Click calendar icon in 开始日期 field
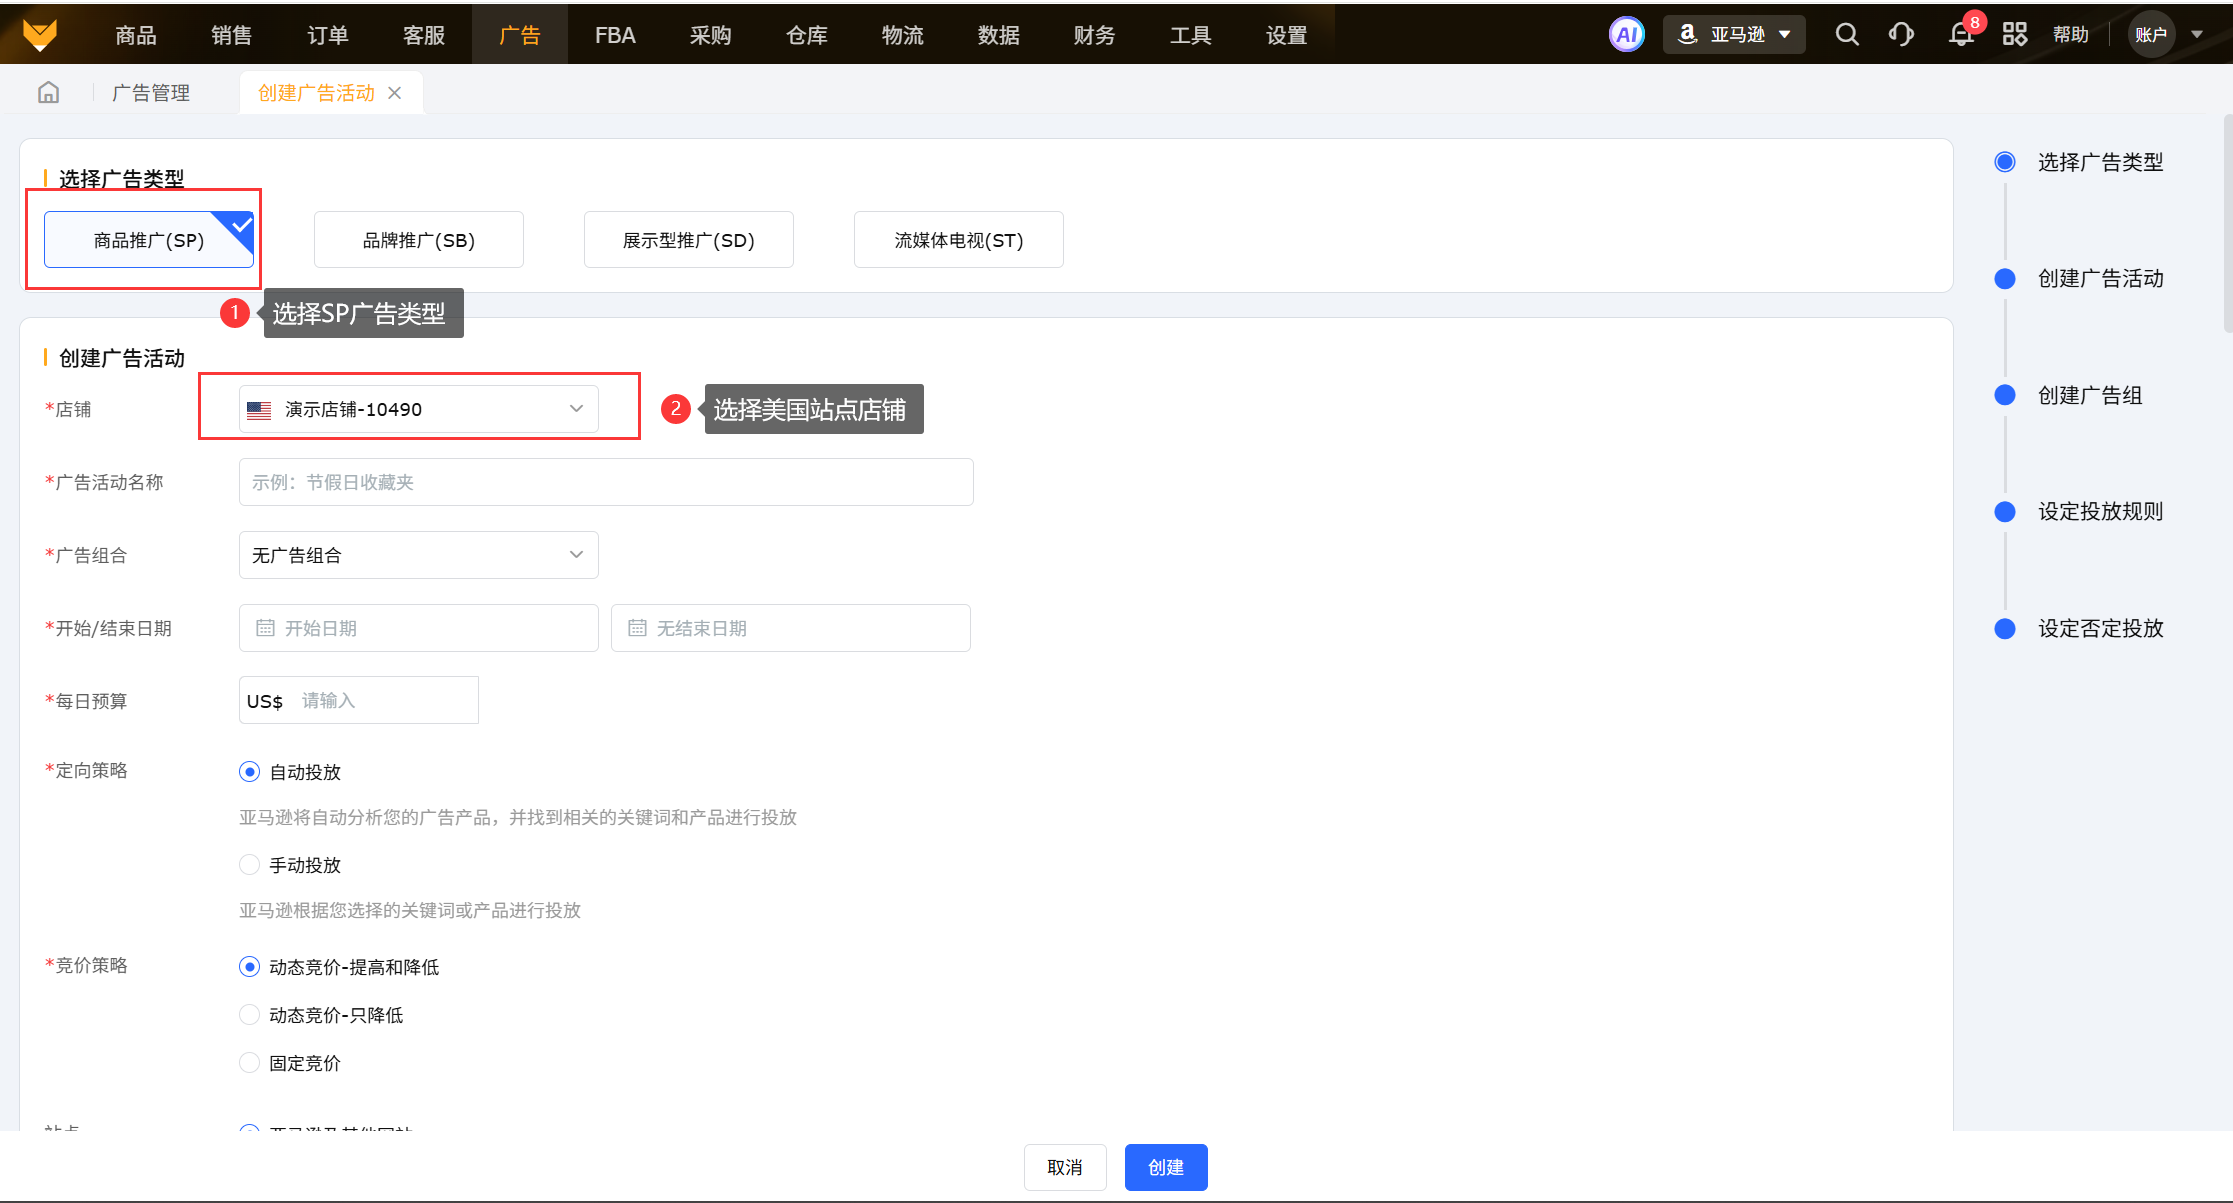Viewport: 2233px width, 1203px height. coord(265,628)
